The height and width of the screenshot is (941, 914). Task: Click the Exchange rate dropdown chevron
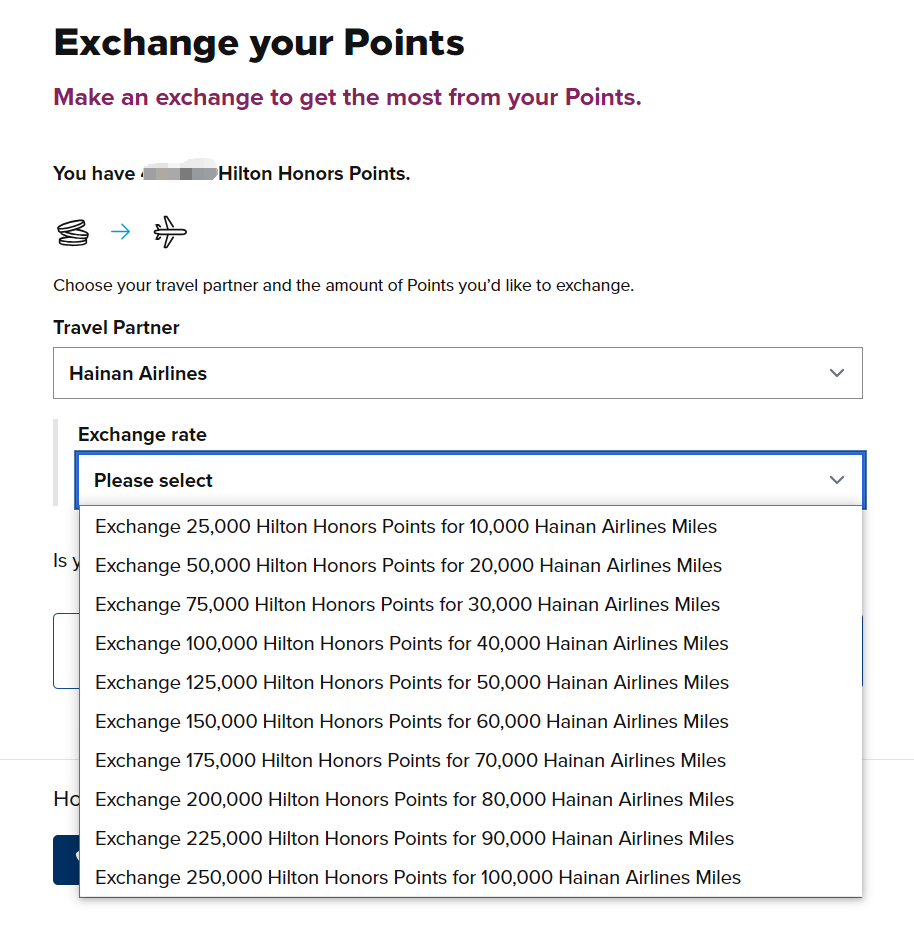(837, 480)
